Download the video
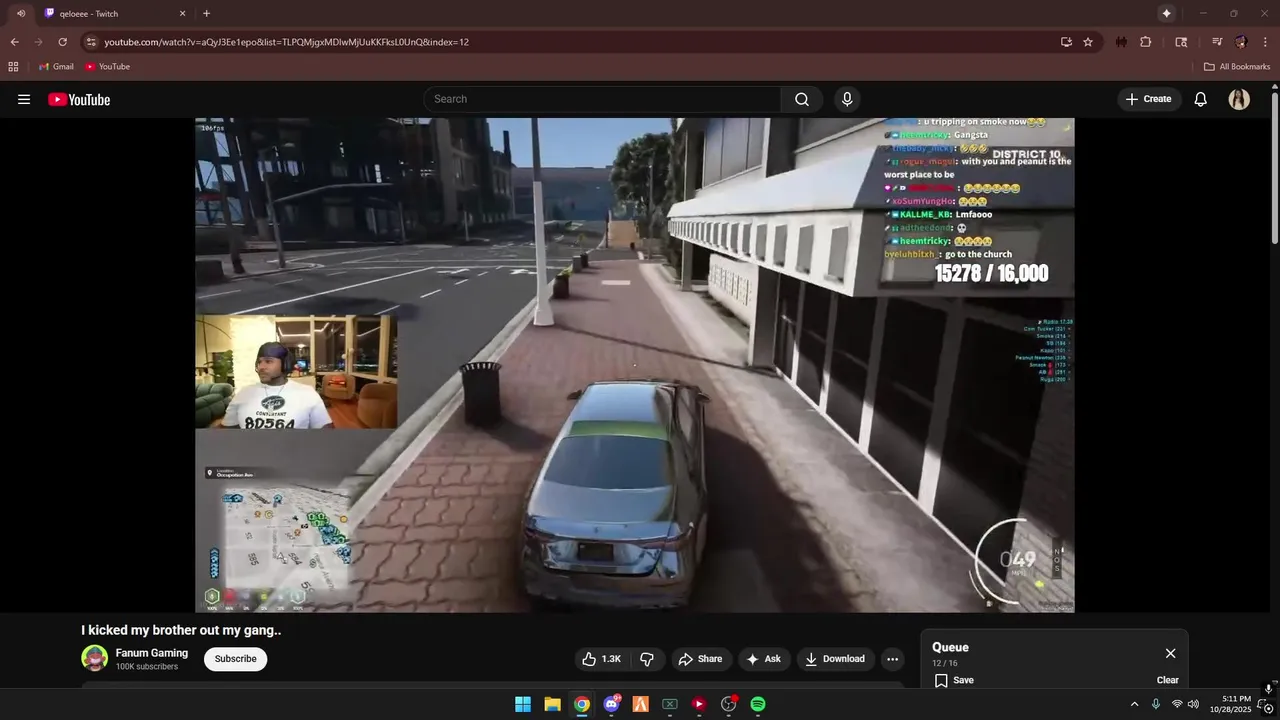Image resolution: width=1280 pixels, height=720 pixels. [835, 659]
